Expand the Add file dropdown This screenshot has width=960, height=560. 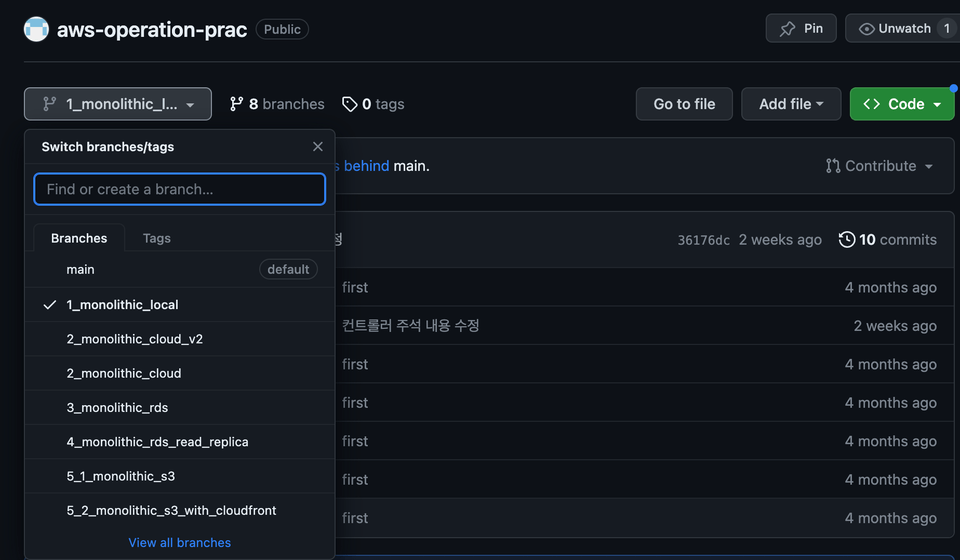click(x=791, y=104)
